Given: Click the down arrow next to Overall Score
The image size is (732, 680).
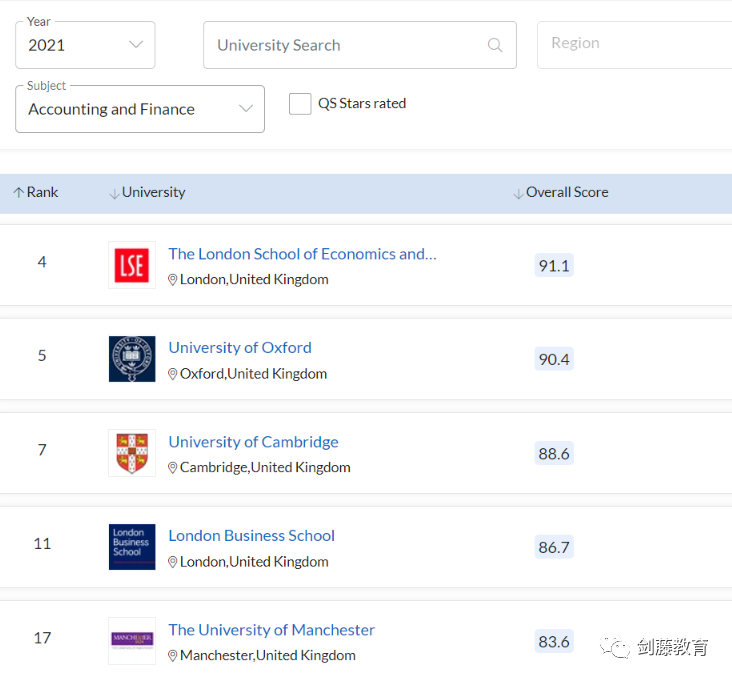Looking at the screenshot, I should click(518, 194).
